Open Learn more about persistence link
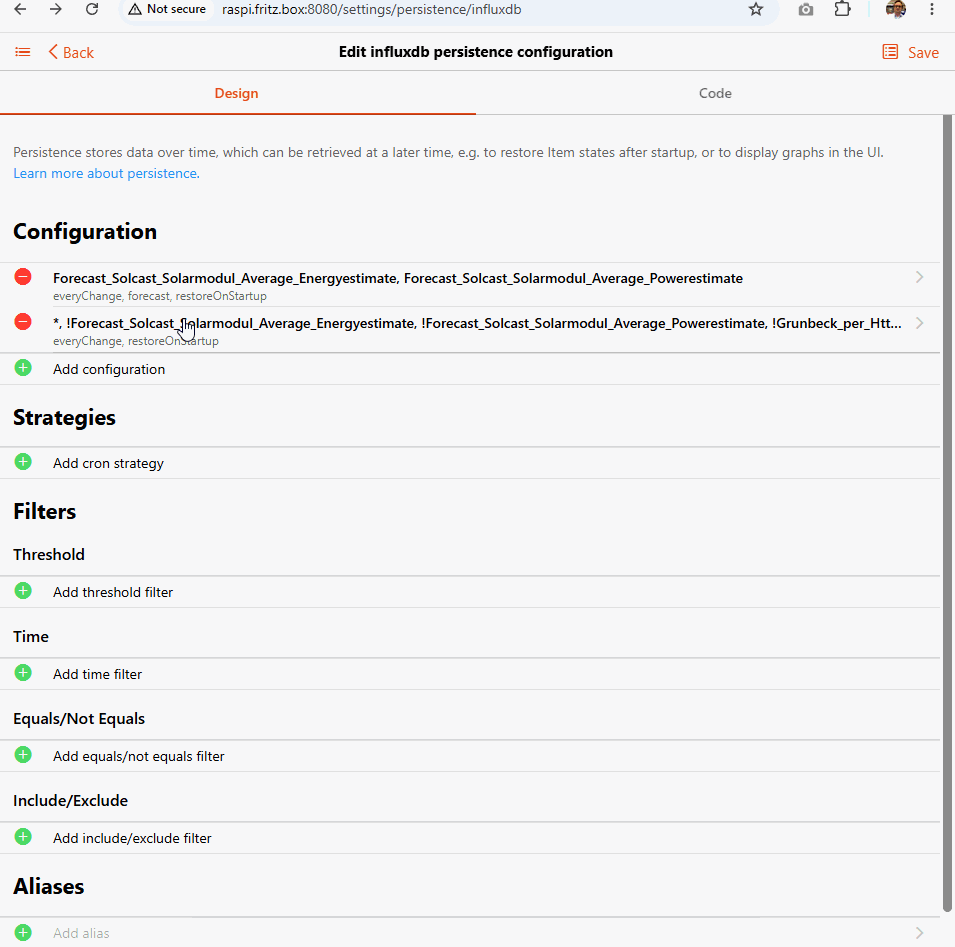The image size is (955, 947). (106, 174)
